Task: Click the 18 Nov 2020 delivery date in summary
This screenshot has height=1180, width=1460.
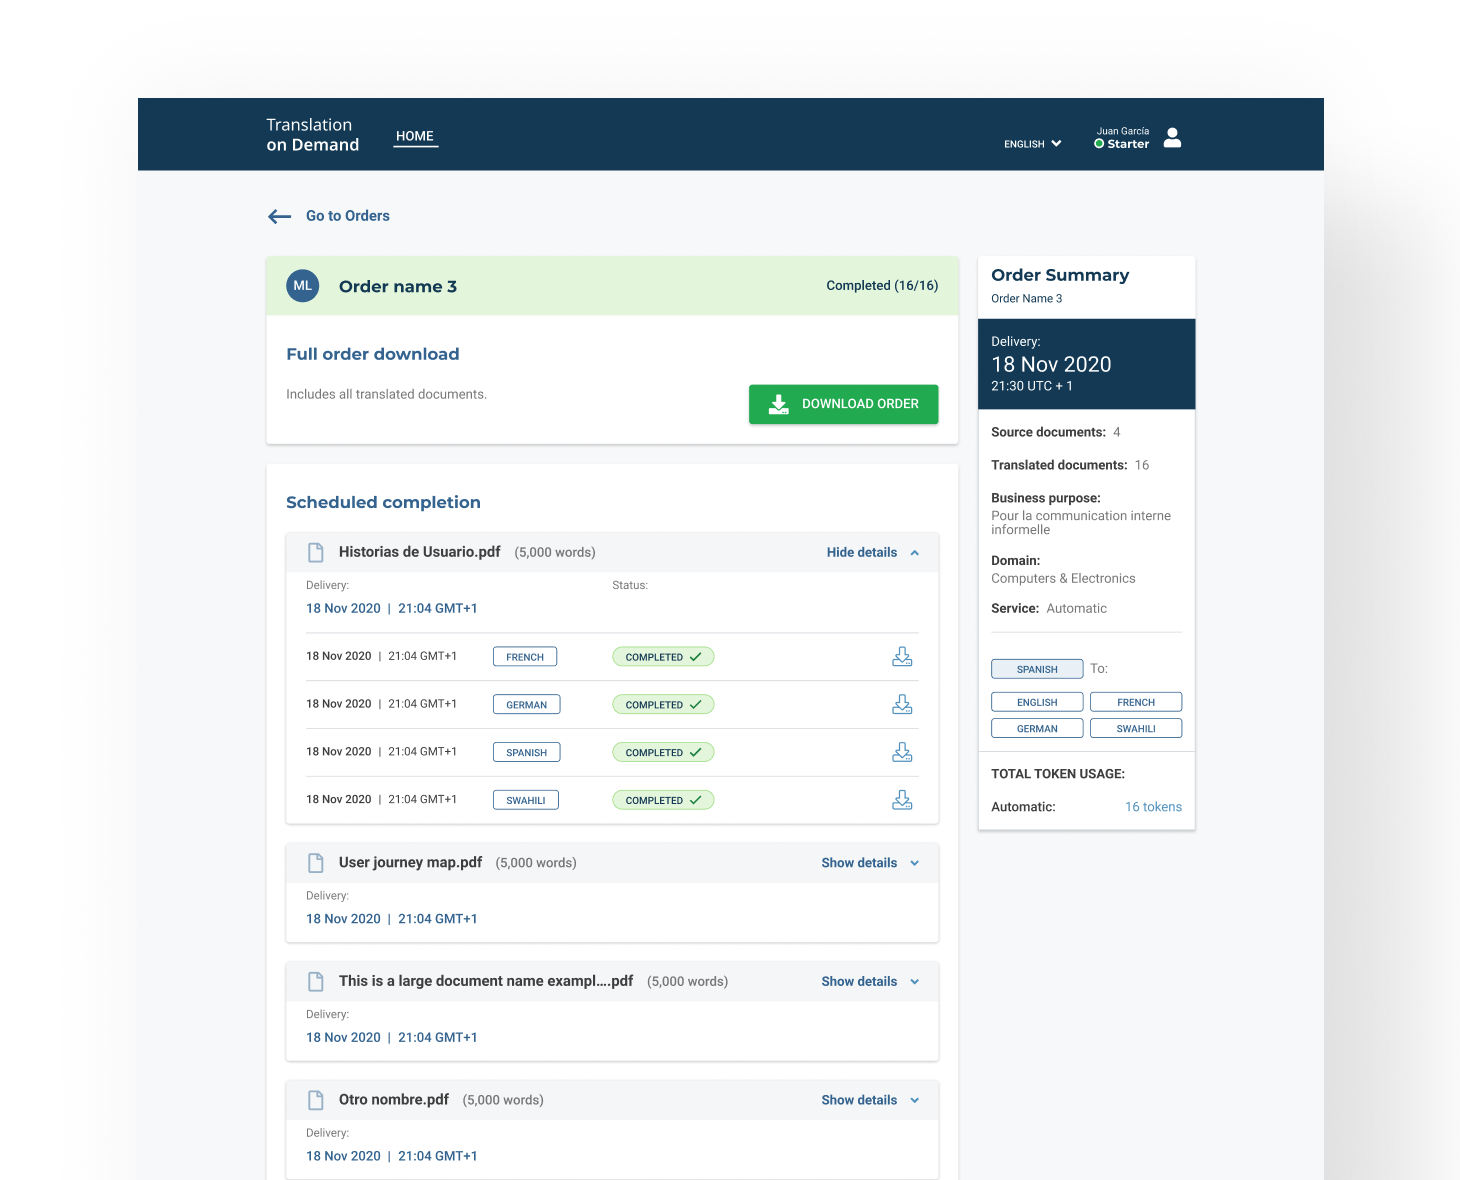Action: [x=1051, y=365]
